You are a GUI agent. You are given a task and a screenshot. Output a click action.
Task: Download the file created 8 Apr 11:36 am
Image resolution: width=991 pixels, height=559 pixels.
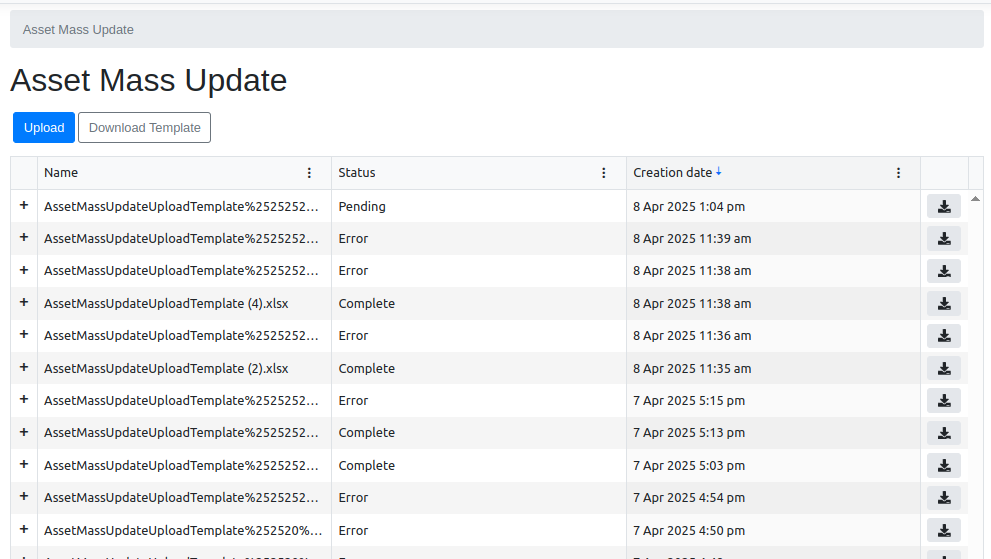click(943, 336)
